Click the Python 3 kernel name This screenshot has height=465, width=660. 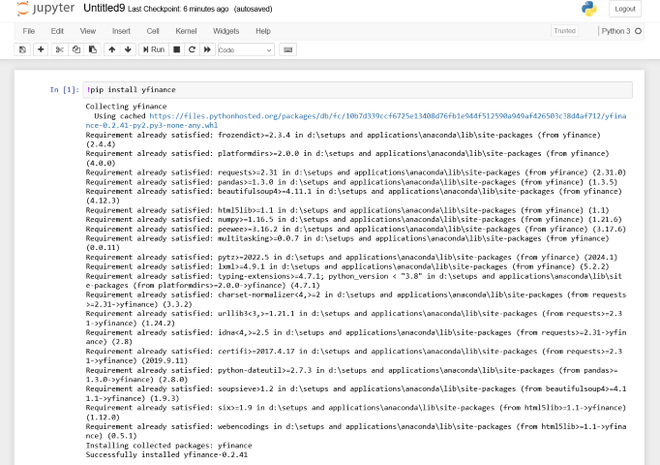616,31
